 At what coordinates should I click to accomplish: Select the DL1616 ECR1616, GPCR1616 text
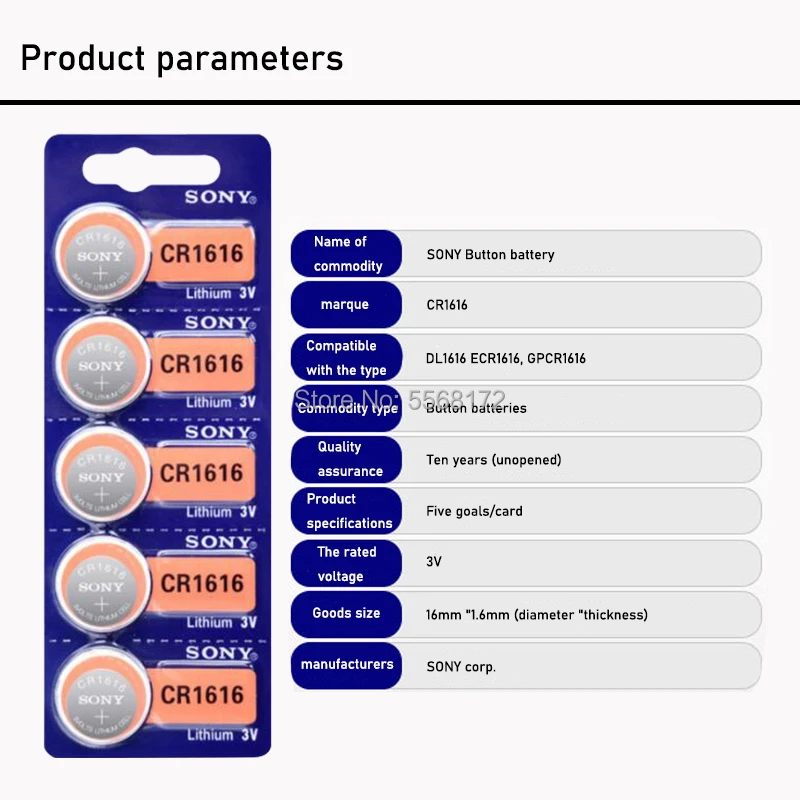click(x=506, y=358)
